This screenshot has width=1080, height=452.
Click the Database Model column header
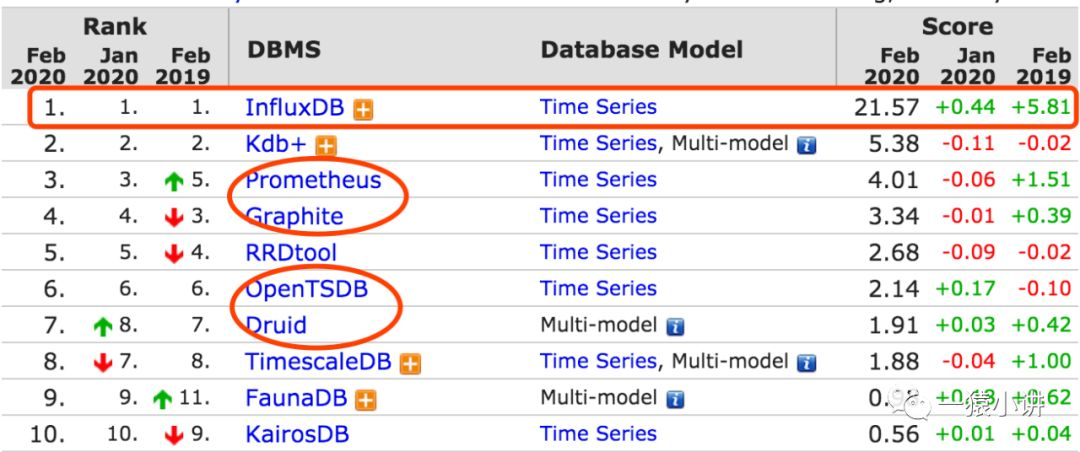(x=641, y=49)
